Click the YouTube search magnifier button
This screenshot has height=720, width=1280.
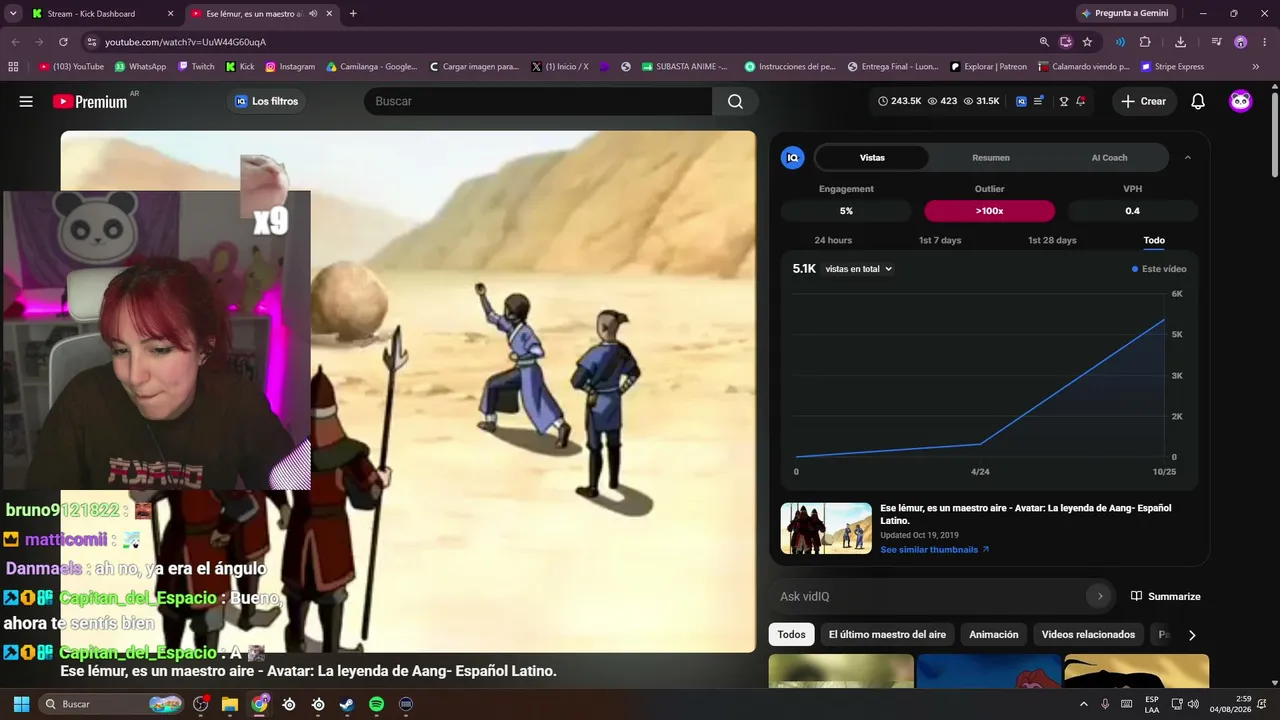735,101
